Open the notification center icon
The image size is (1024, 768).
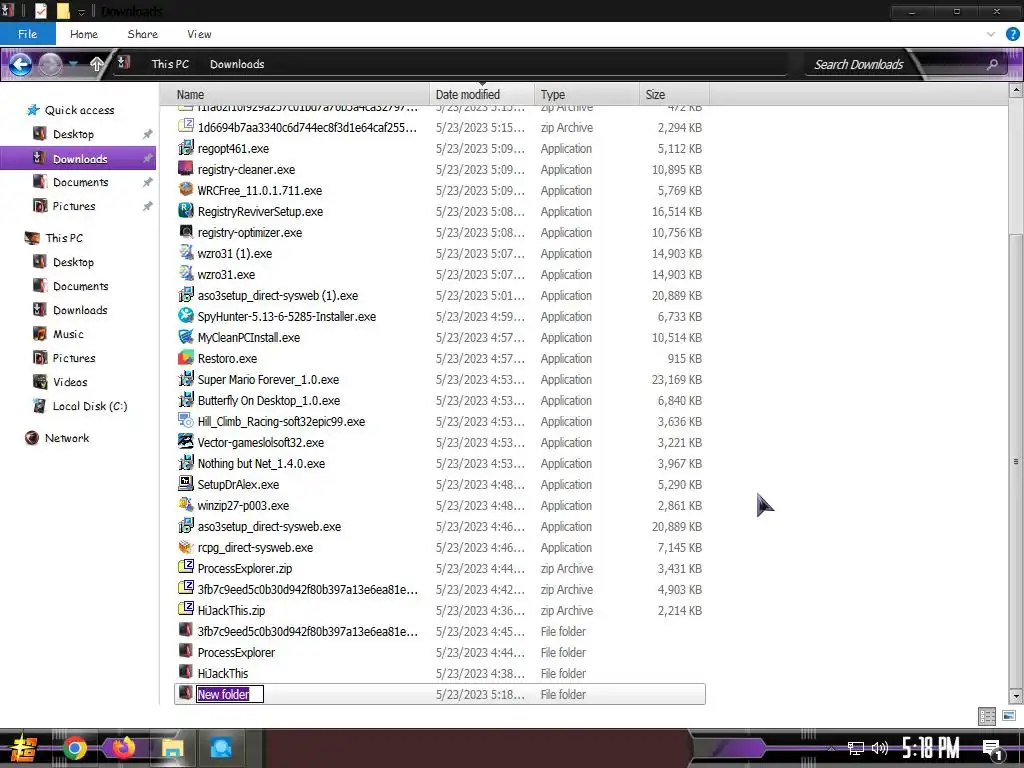pos(993,749)
